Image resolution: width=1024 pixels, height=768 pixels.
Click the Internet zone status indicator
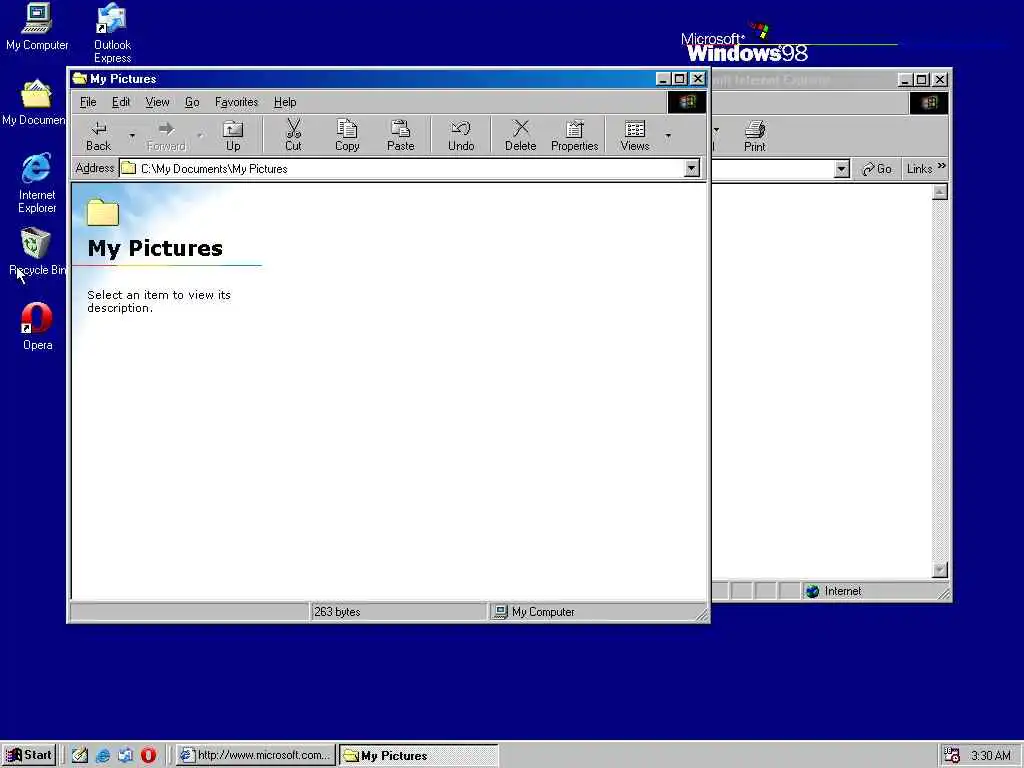833,591
